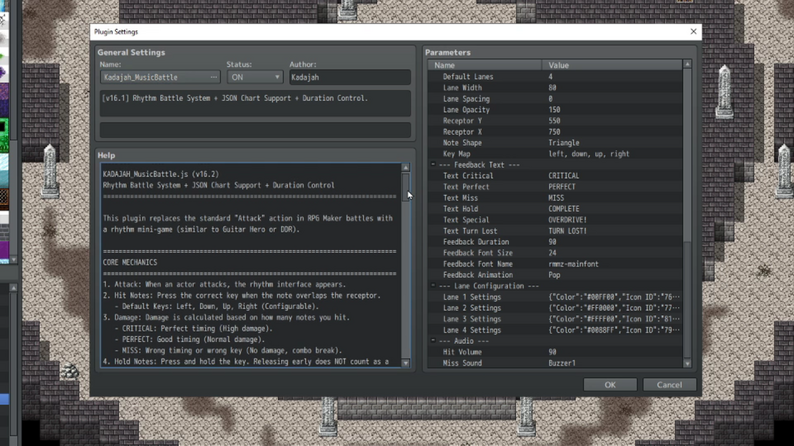
Task: Select the Hit Volume parameter
Action: 555,352
